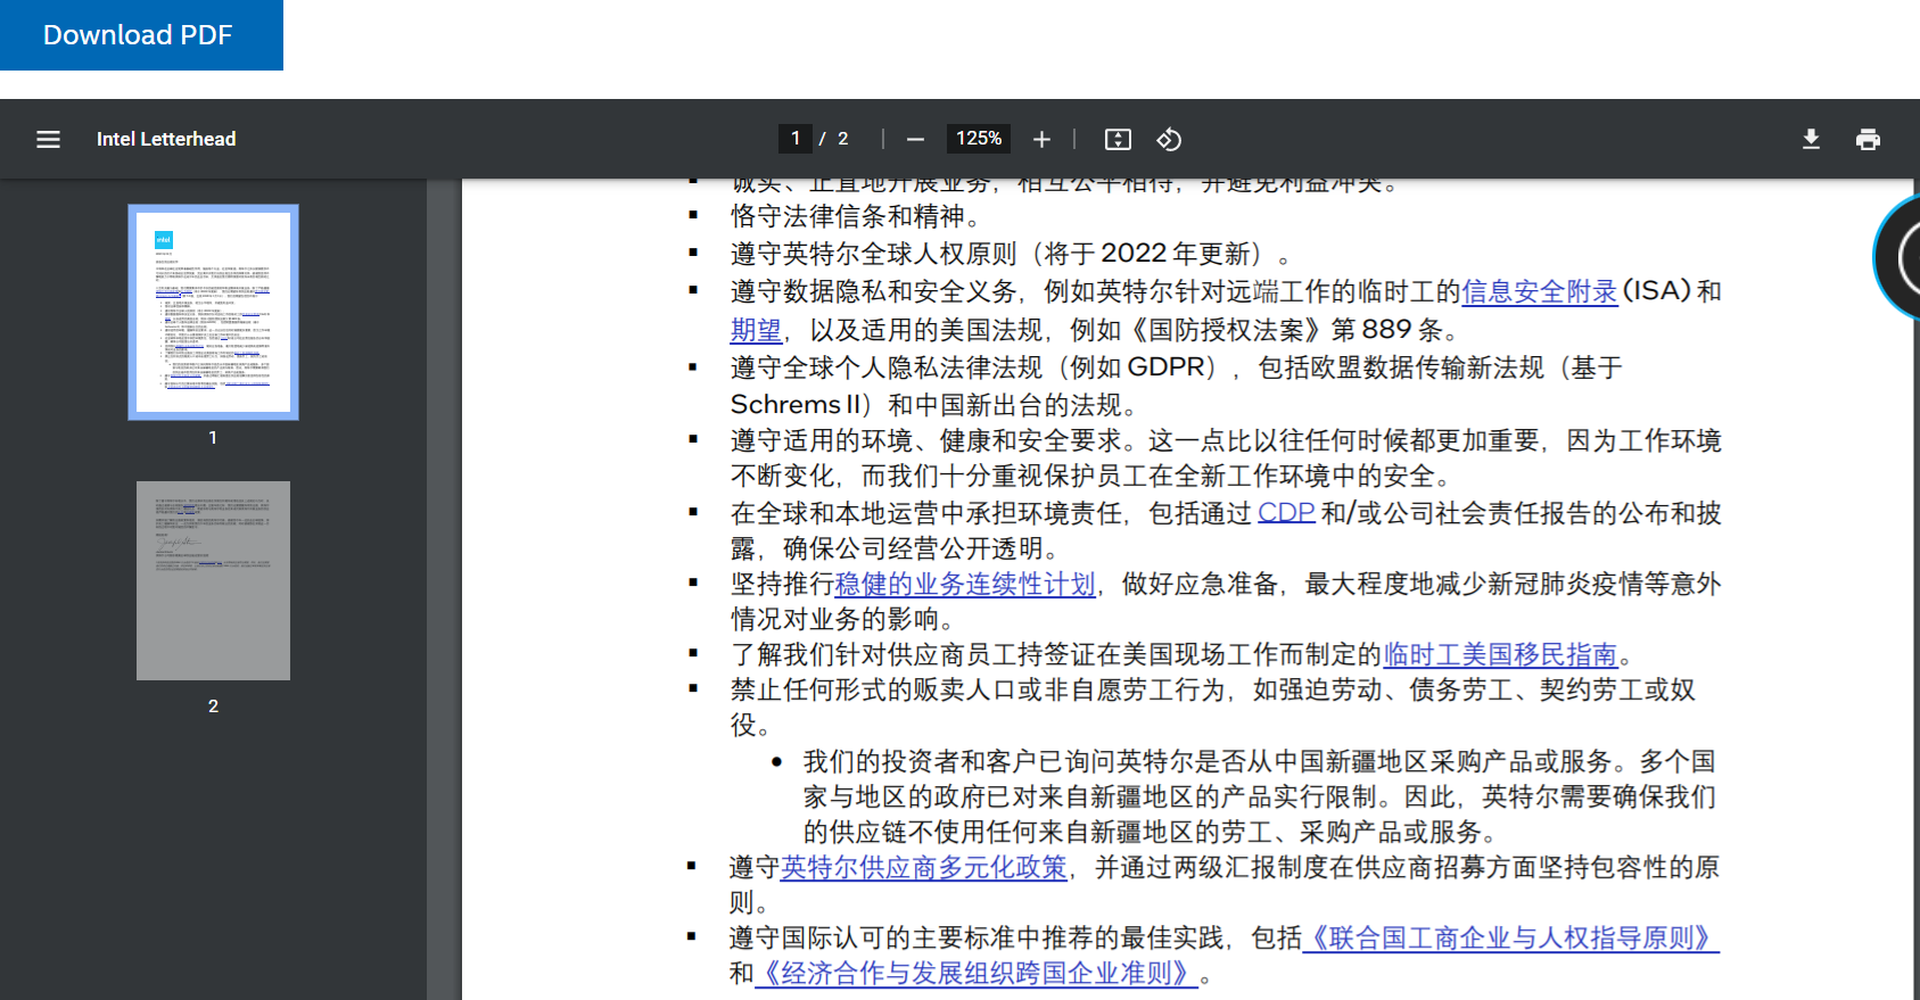Click the fit to page icon
This screenshot has width=1920, height=1000.
click(x=1117, y=139)
